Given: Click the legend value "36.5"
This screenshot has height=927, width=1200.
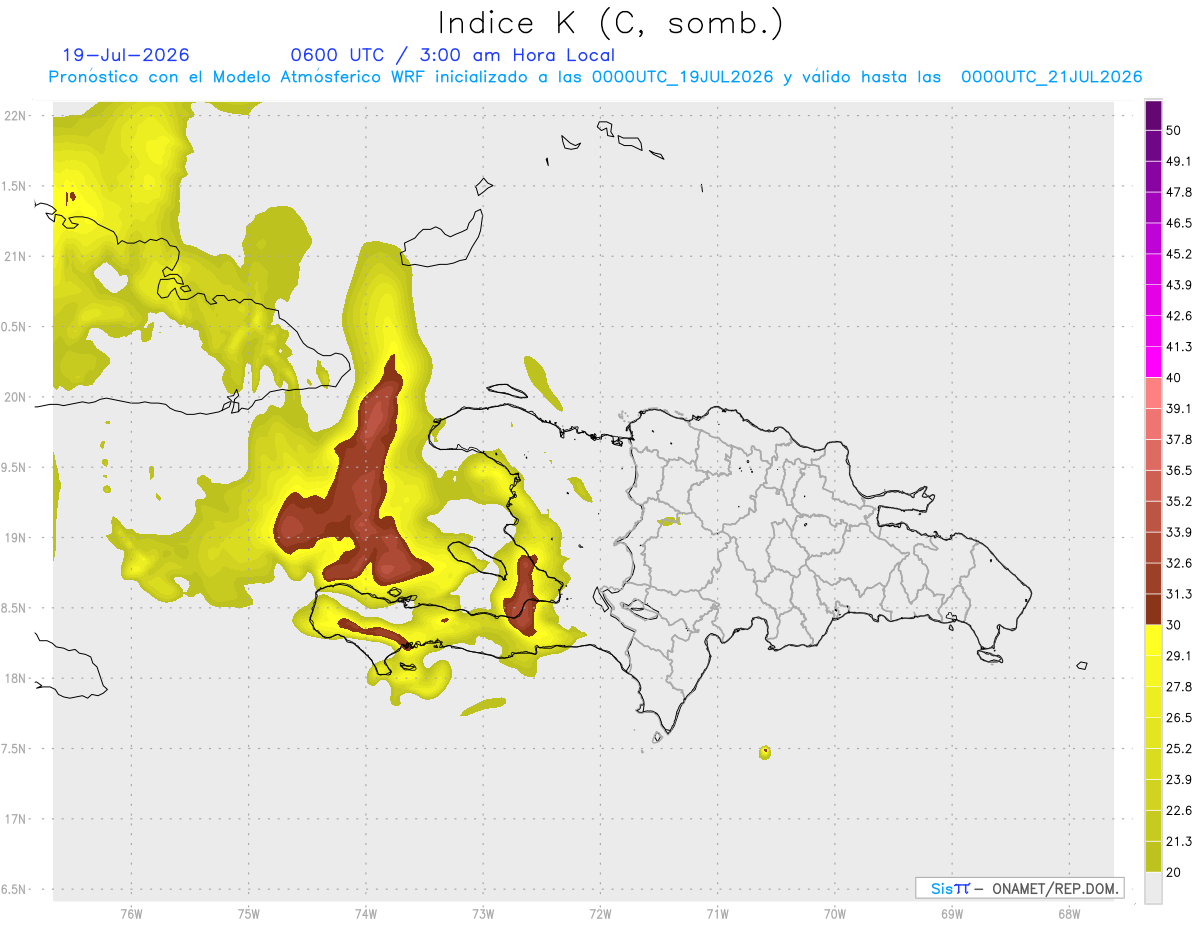Looking at the screenshot, I should point(1179,470).
